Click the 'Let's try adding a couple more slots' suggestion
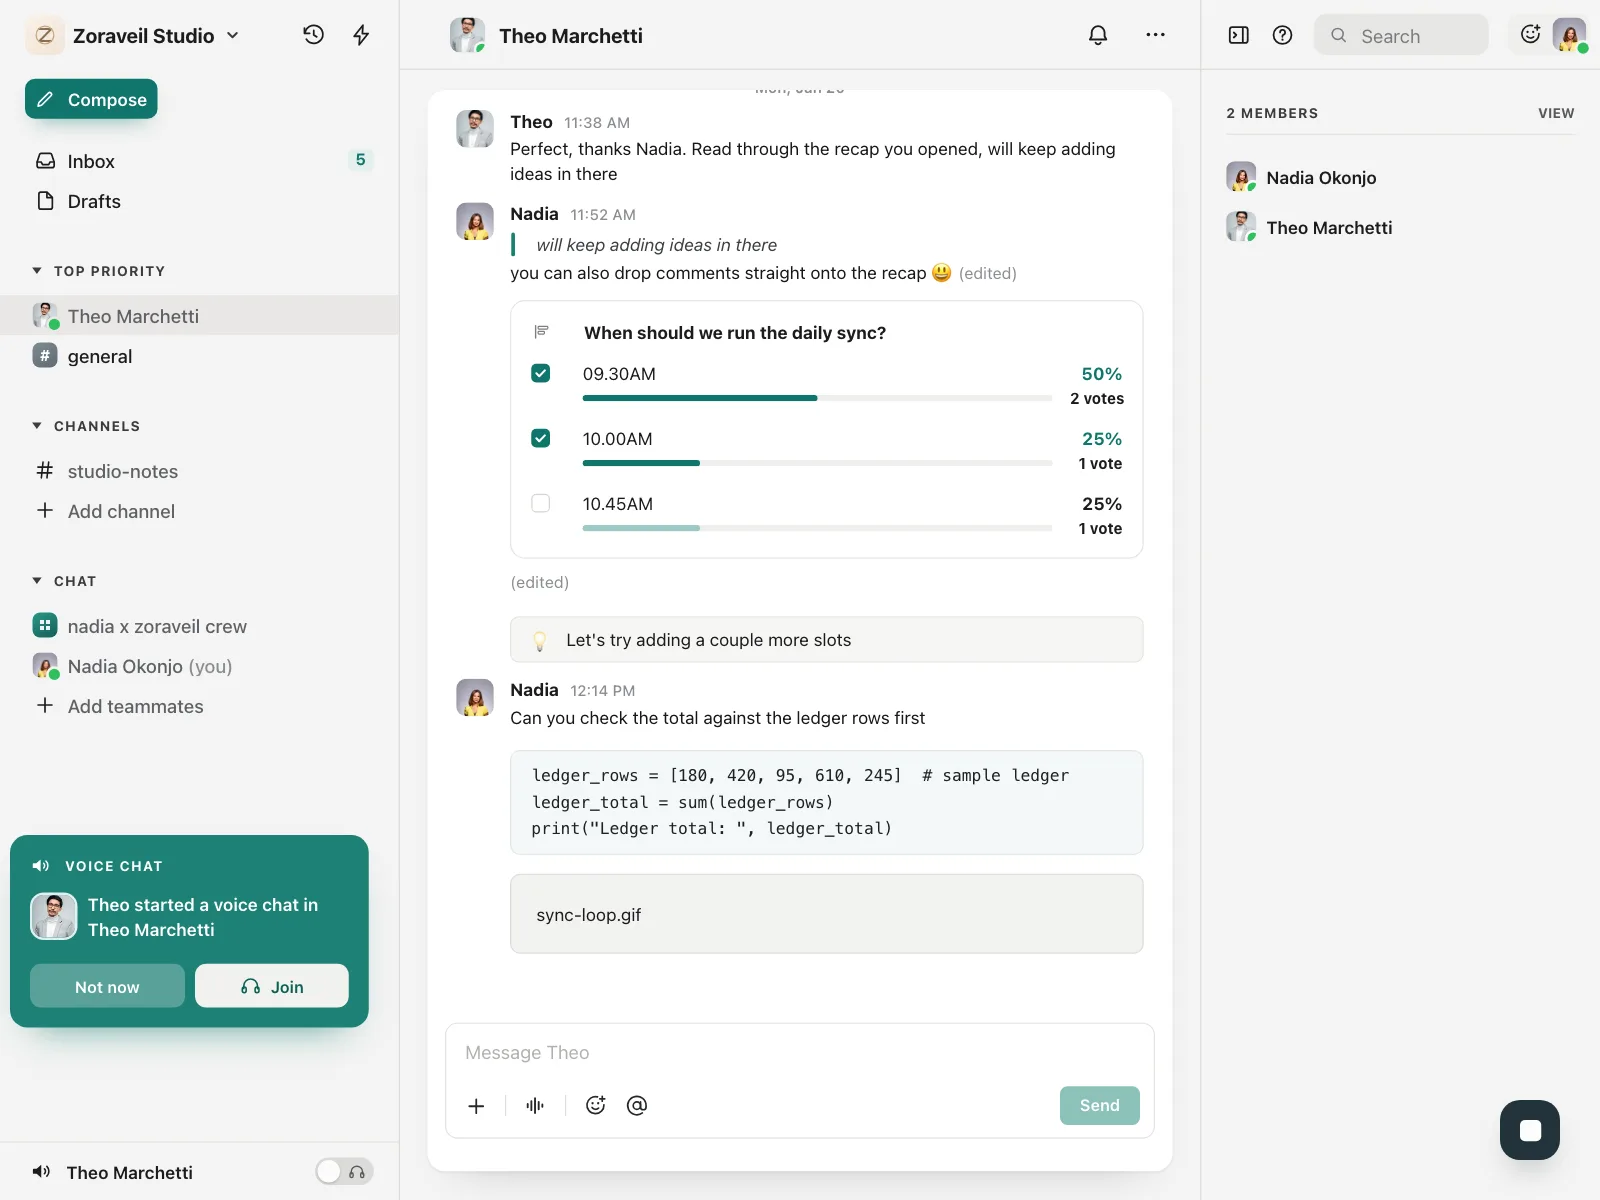This screenshot has height=1200, width=1600. coord(826,640)
